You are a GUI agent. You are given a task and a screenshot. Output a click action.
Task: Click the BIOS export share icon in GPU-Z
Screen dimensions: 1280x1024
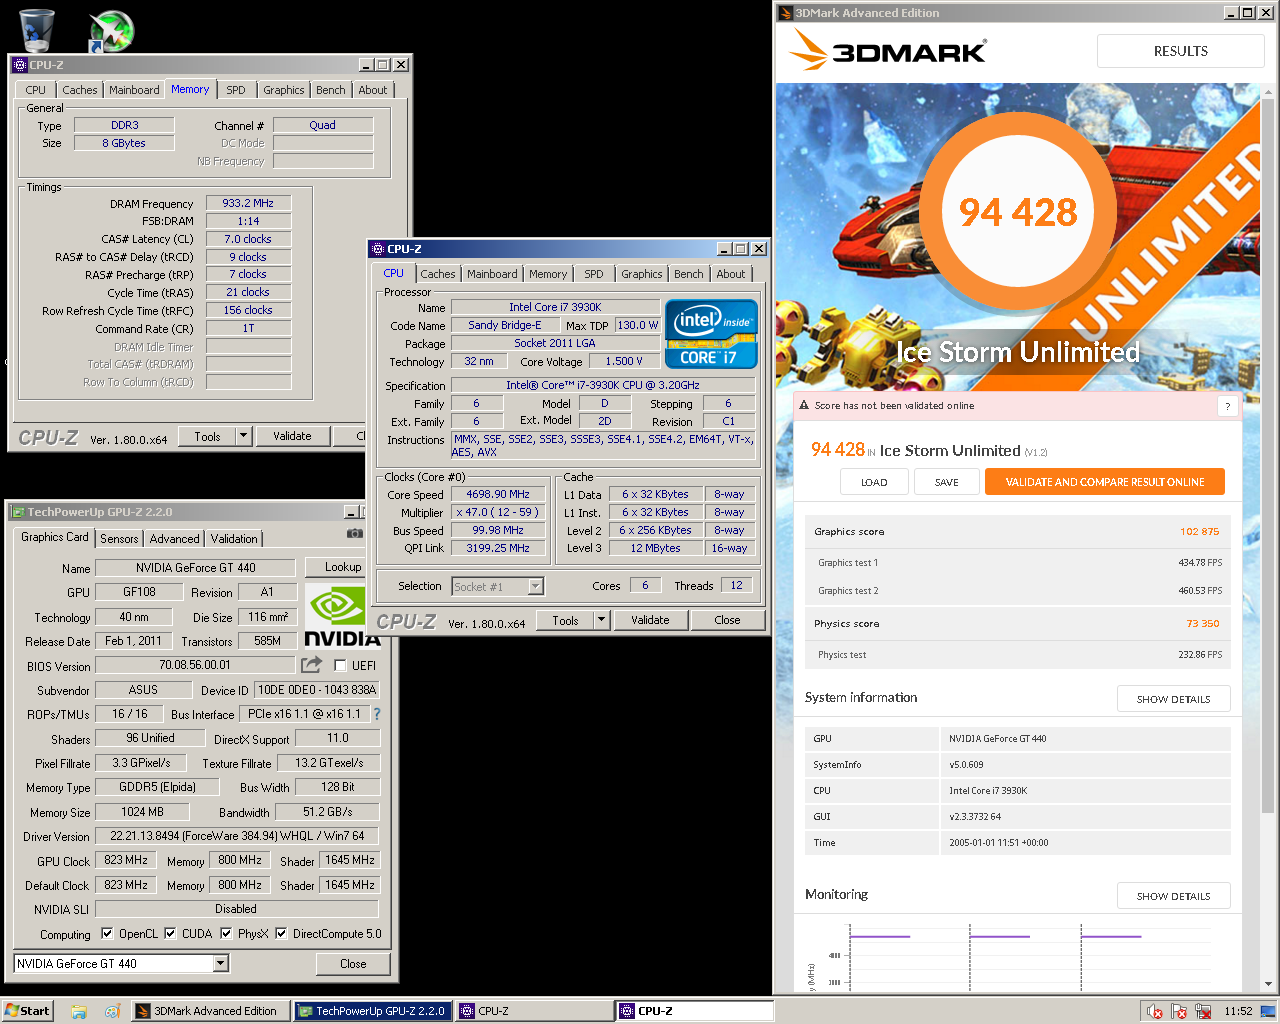click(x=312, y=664)
